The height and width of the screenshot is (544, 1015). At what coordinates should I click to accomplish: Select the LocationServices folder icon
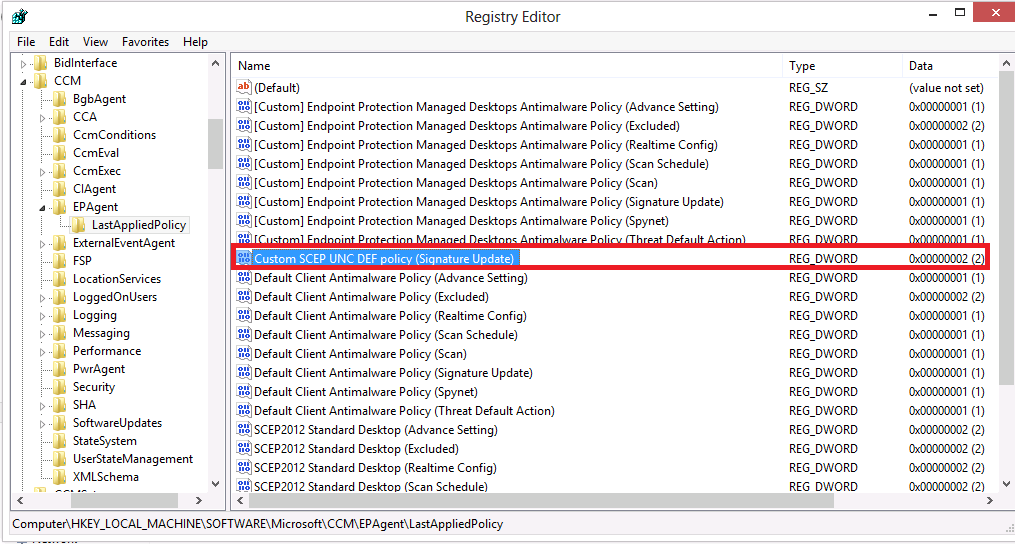(x=60, y=279)
